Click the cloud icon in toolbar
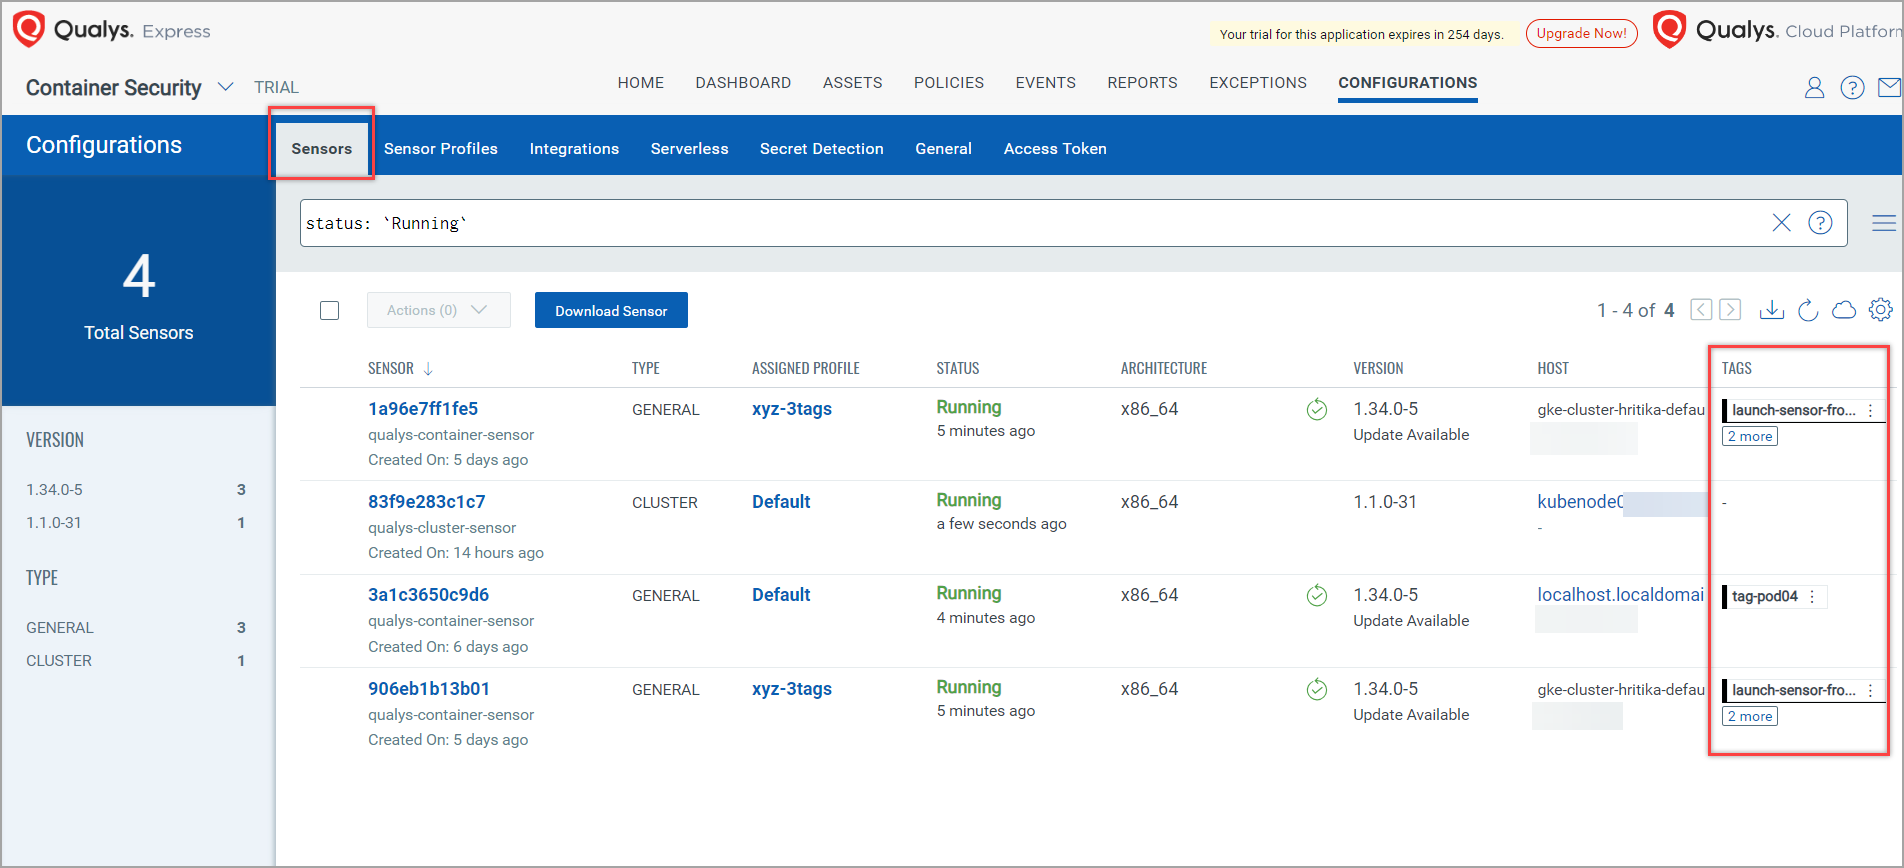 [1844, 310]
